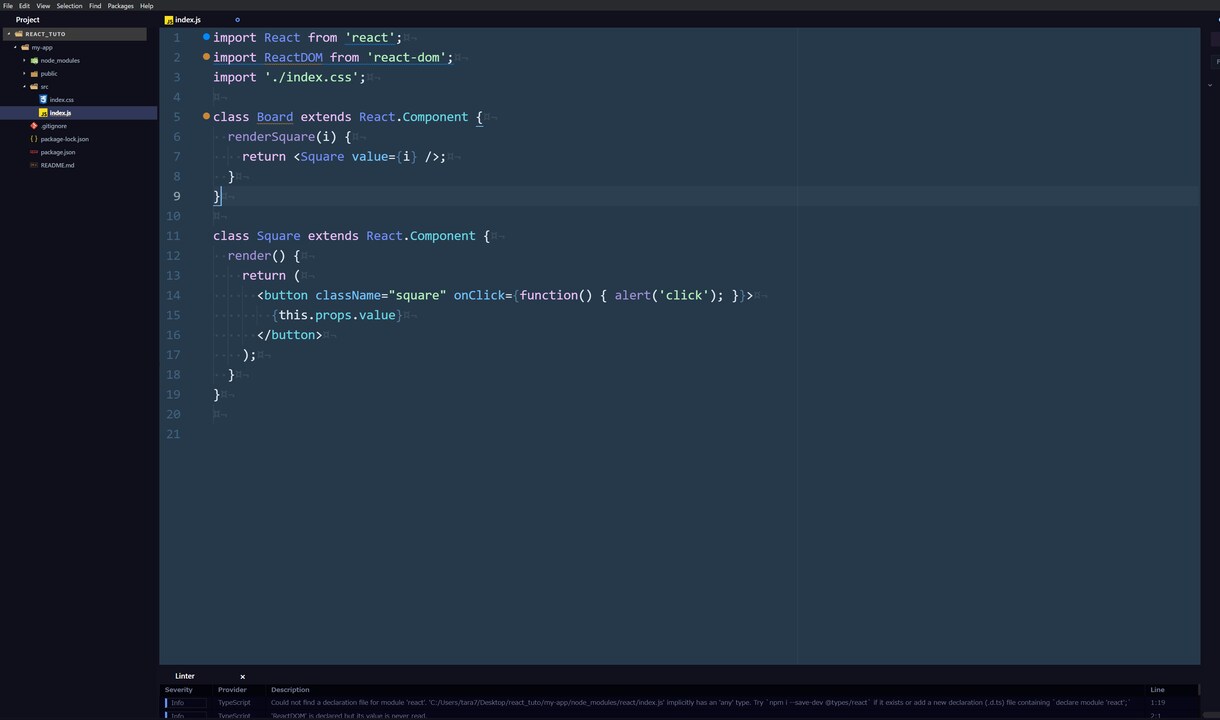Click the my-app folder icon
This screenshot has height=720, width=1220.
(26, 47)
